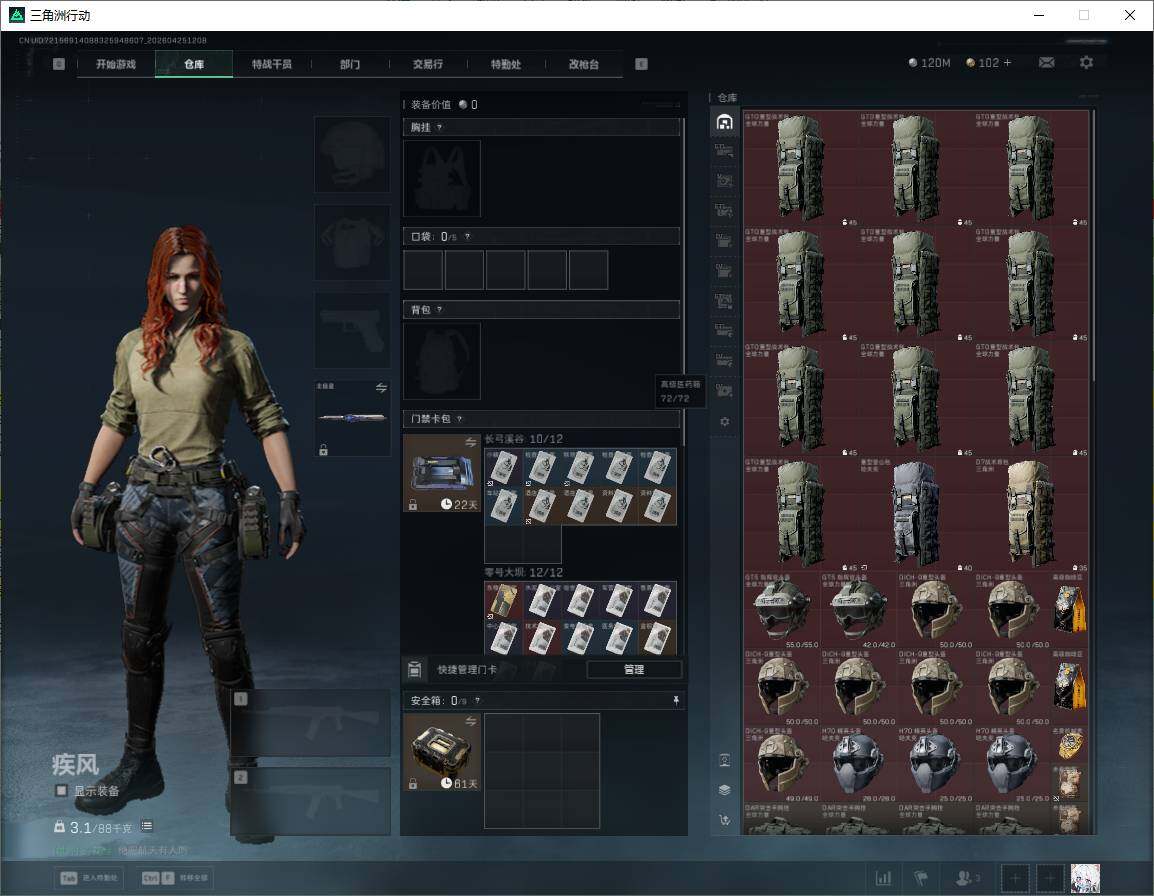Select the key card case with 22天

pos(442,473)
